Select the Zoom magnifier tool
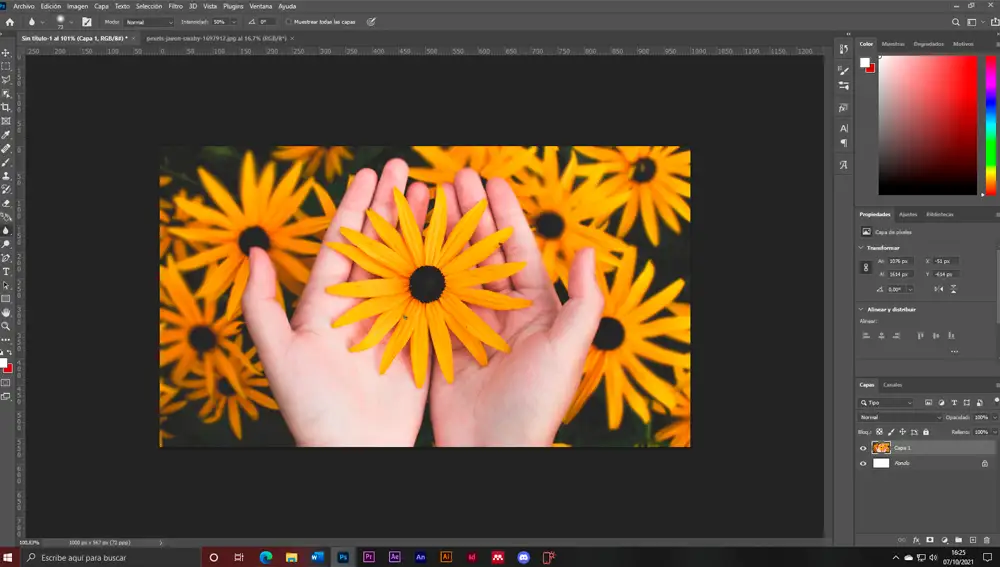Image resolution: width=1000 pixels, height=567 pixels. [x=6, y=326]
